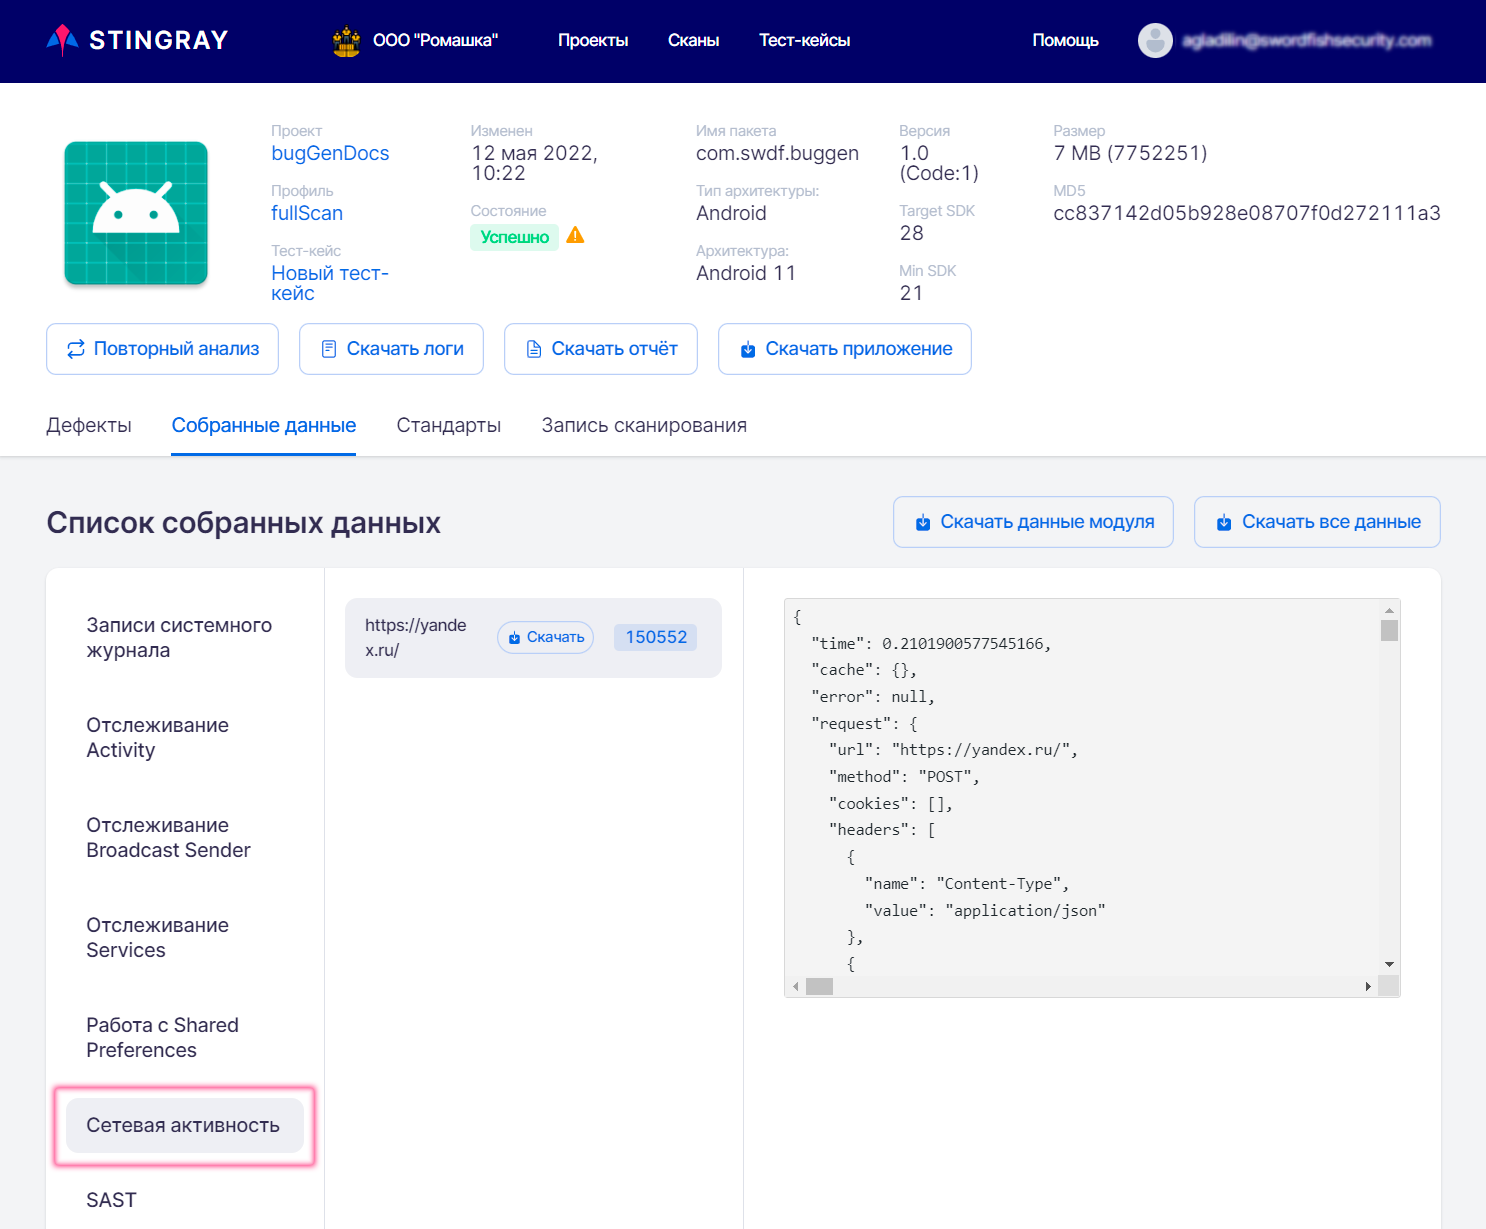Click Скачать все данные button
This screenshot has height=1229, width=1486.
(x=1317, y=522)
